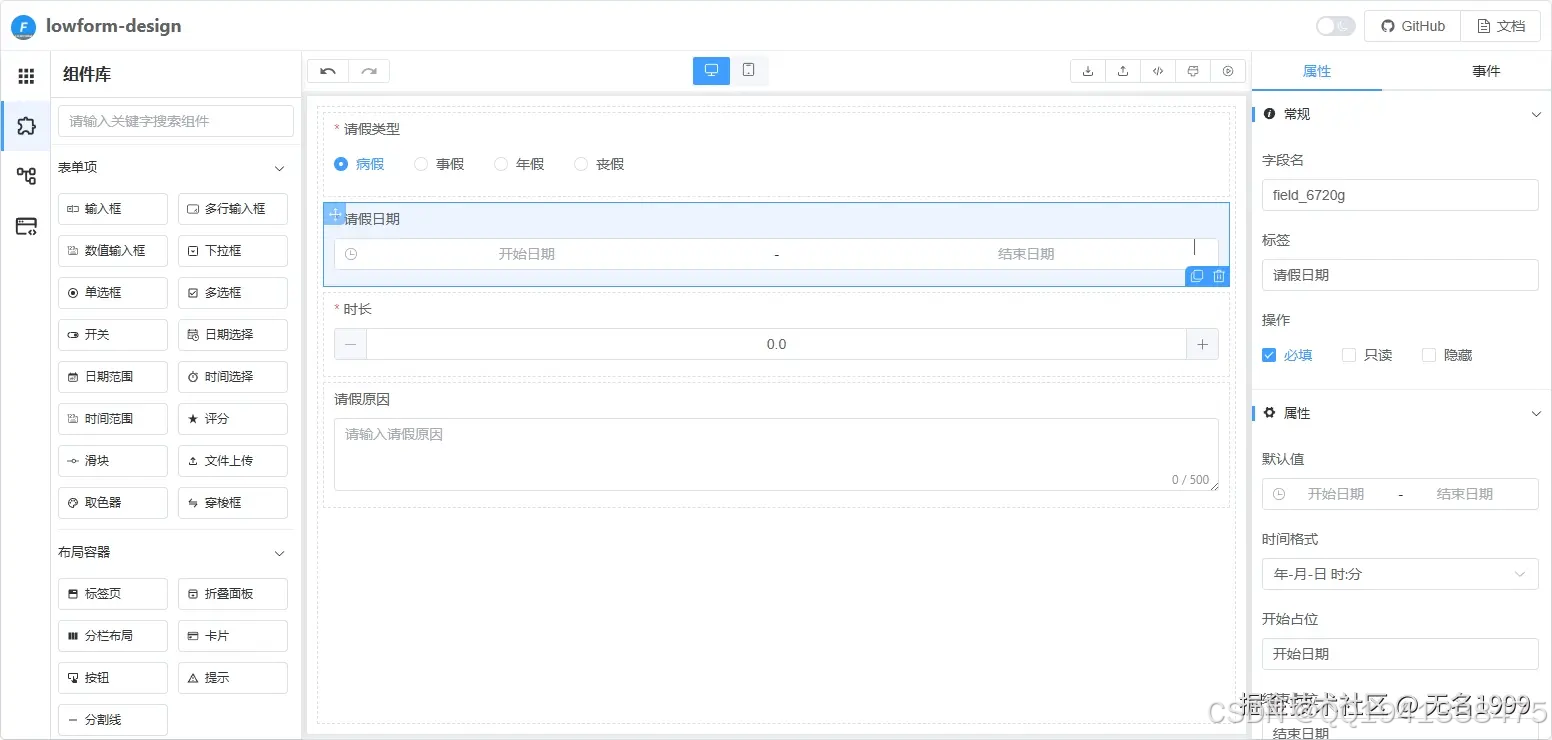This screenshot has height=740, width=1552.
Task: Switch to desktop preview mode
Action: tap(711, 70)
